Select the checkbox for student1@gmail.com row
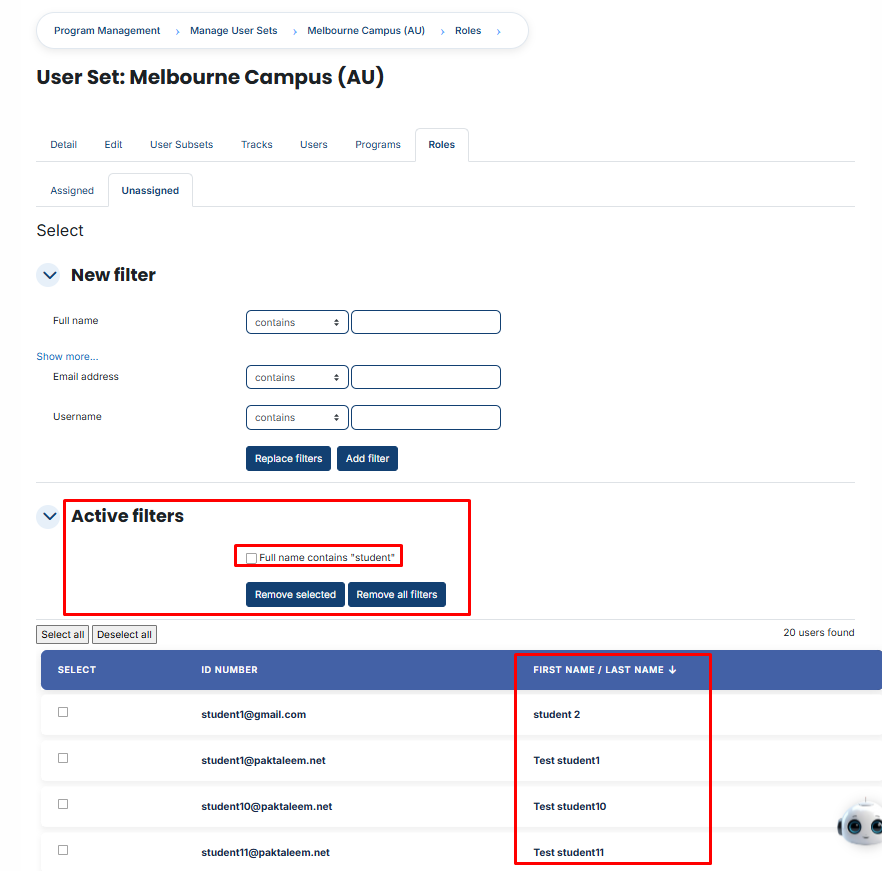Screen dimensions: 882x871 [63, 712]
